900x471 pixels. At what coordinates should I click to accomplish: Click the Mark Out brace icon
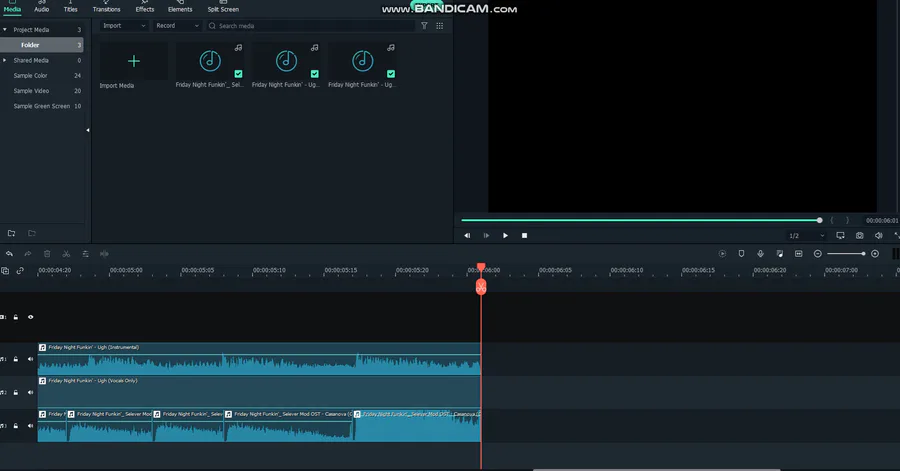click(x=847, y=220)
